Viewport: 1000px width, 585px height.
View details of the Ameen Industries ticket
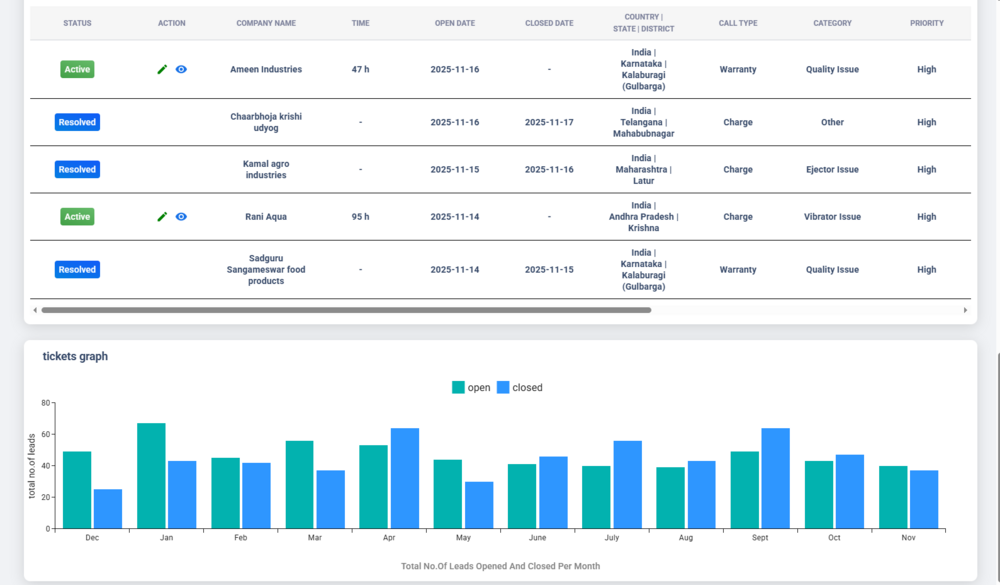click(180, 69)
